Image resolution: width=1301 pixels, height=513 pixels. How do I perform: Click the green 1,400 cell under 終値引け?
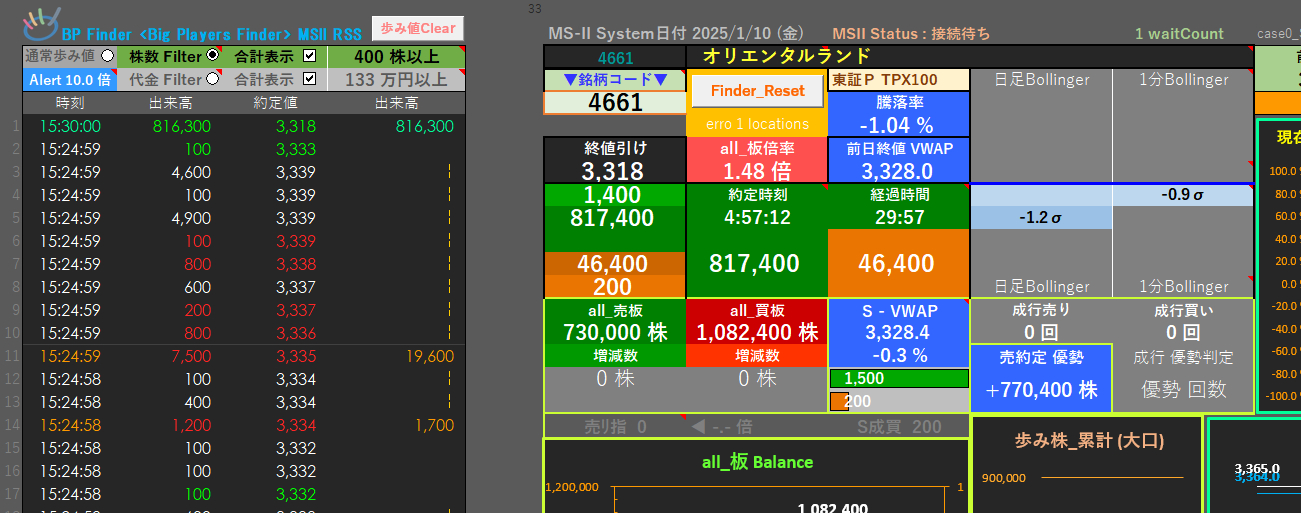point(614,195)
